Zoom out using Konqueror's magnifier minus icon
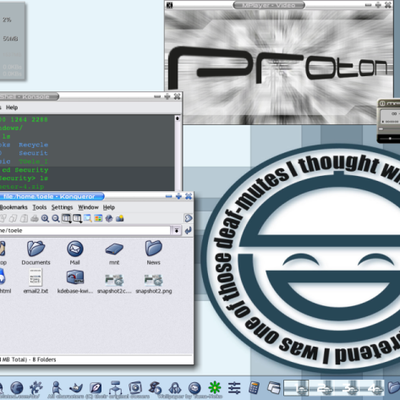The height and width of the screenshot is (400, 400). click(56, 219)
